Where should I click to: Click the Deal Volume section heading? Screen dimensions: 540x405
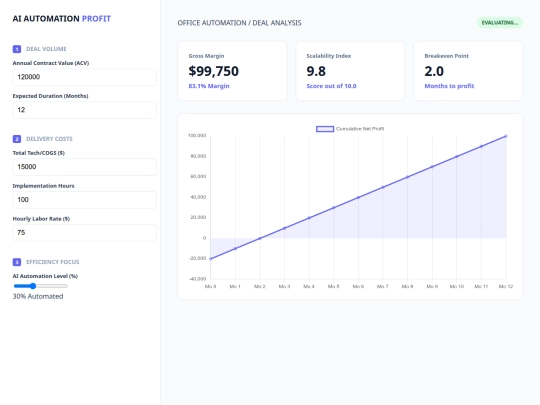[46, 49]
